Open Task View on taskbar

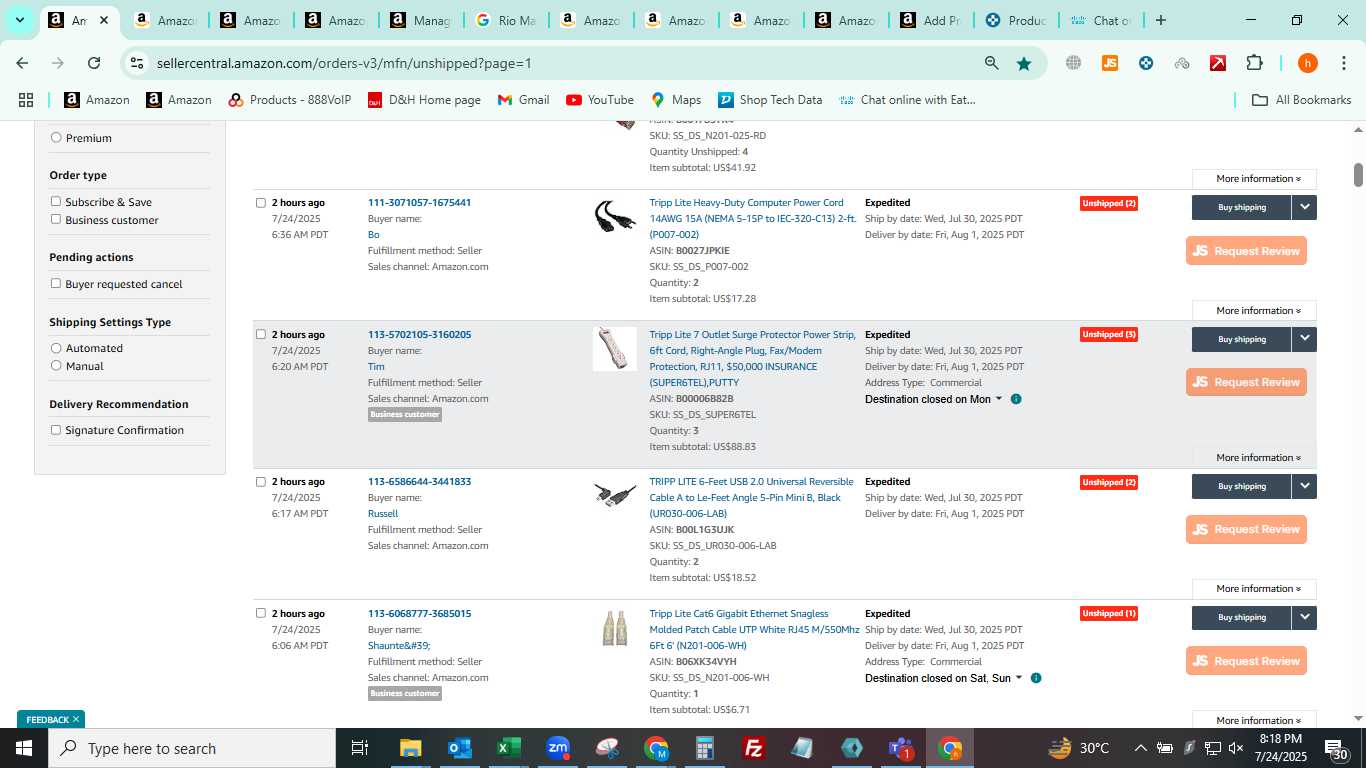(360, 748)
